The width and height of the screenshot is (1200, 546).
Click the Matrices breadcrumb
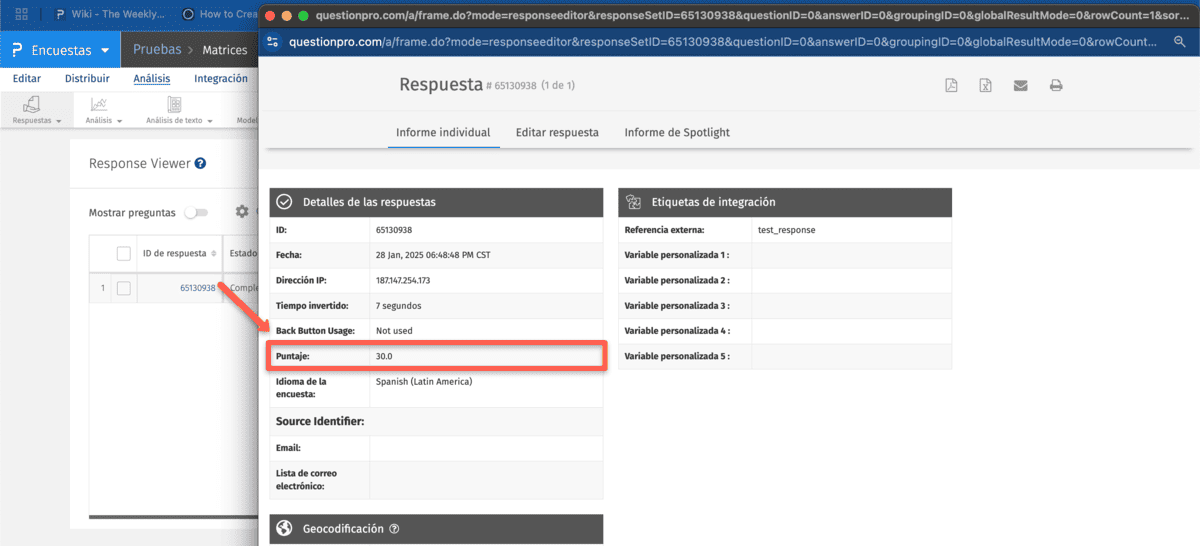pos(224,50)
